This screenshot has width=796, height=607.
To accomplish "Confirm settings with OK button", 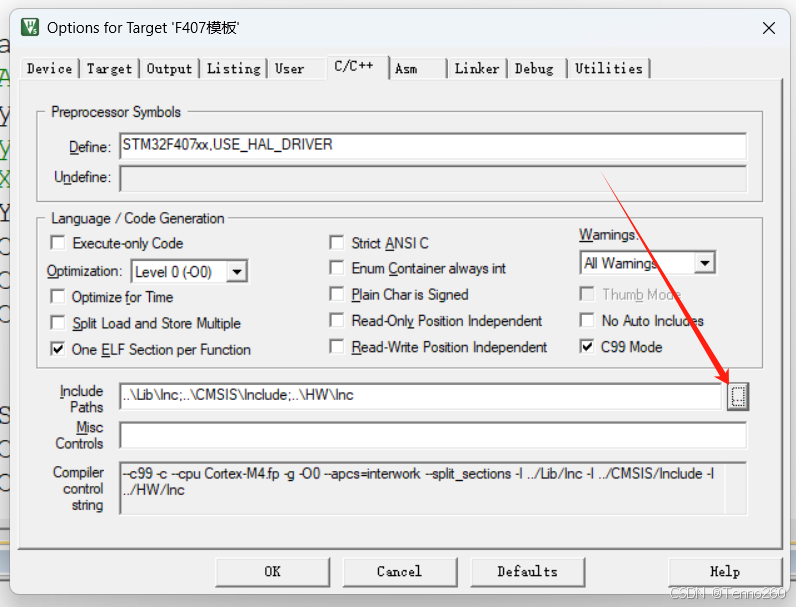I will (273, 572).
